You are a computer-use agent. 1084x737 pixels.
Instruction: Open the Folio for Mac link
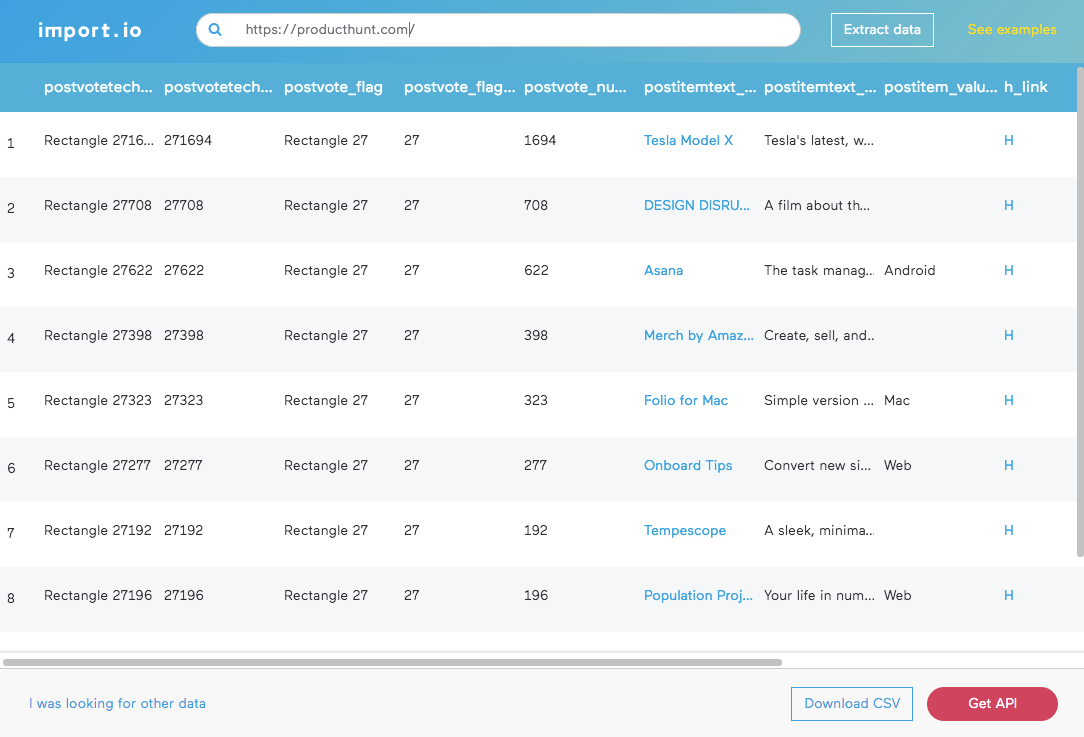[x=686, y=400]
